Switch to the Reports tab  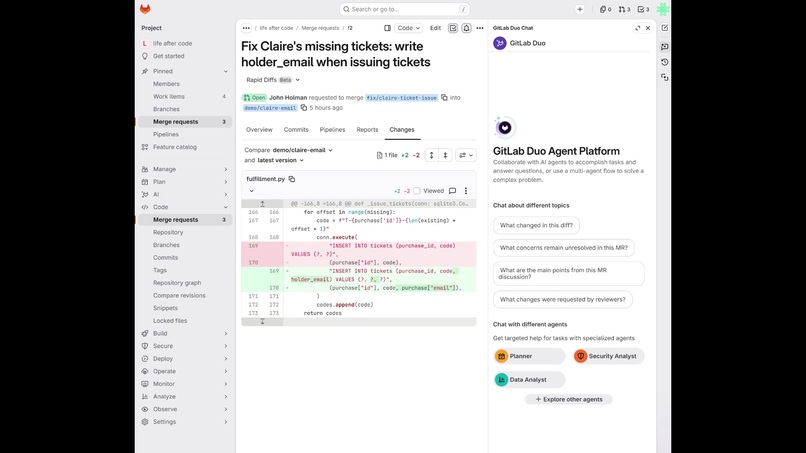(367, 130)
